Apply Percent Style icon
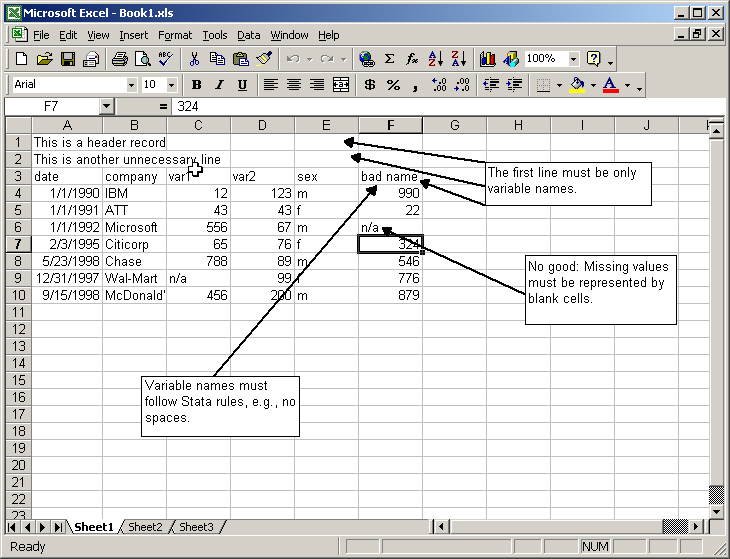The height and width of the screenshot is (559, 730). point(393,85)
